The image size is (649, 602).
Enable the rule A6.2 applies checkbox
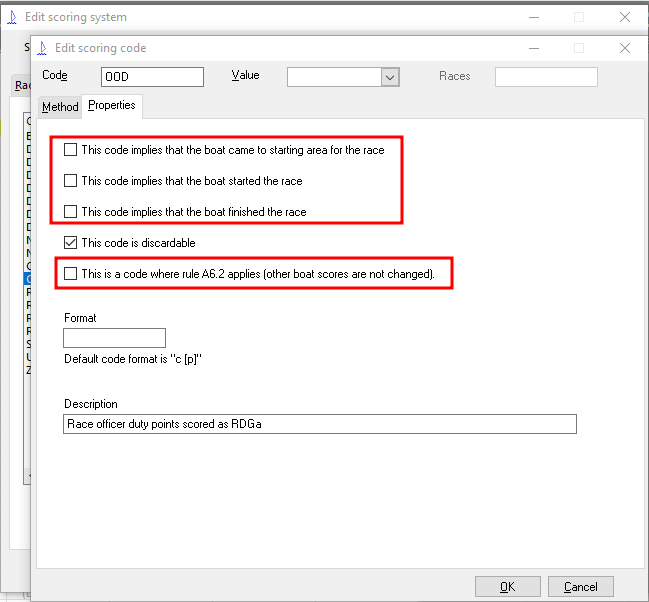70,273
